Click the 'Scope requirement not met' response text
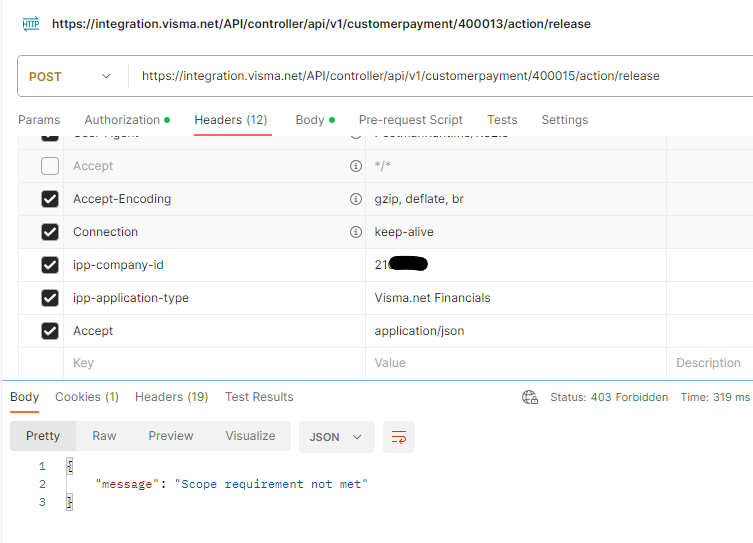 pos(271,484)
